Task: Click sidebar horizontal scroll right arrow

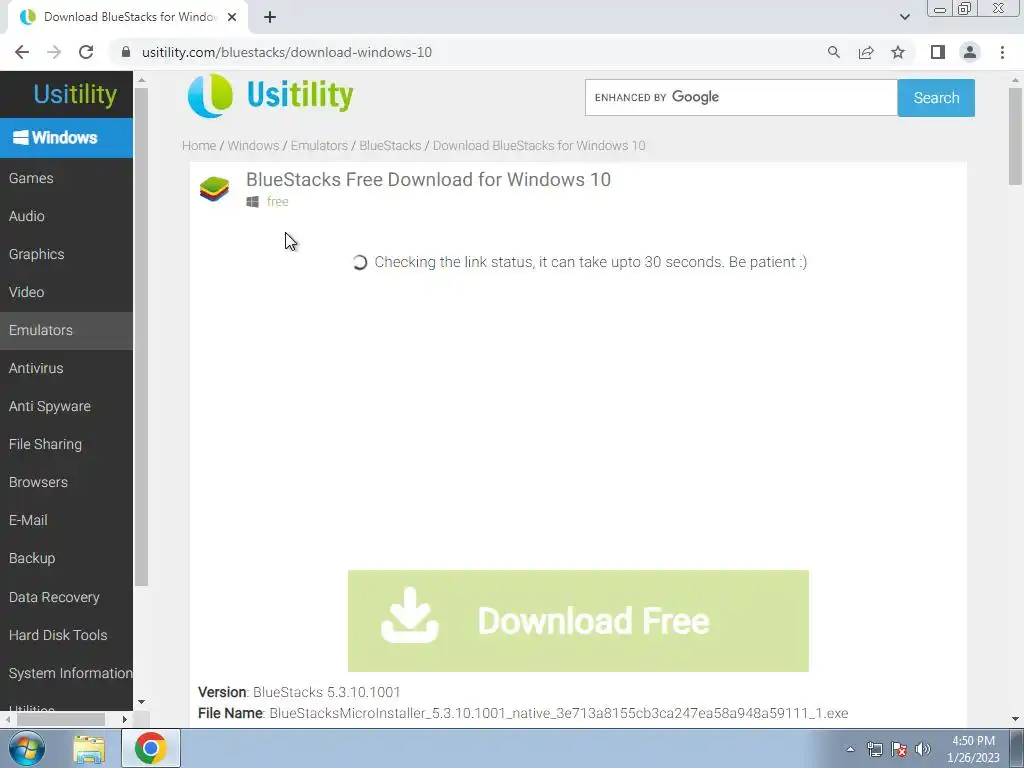Action: (125, 719)
